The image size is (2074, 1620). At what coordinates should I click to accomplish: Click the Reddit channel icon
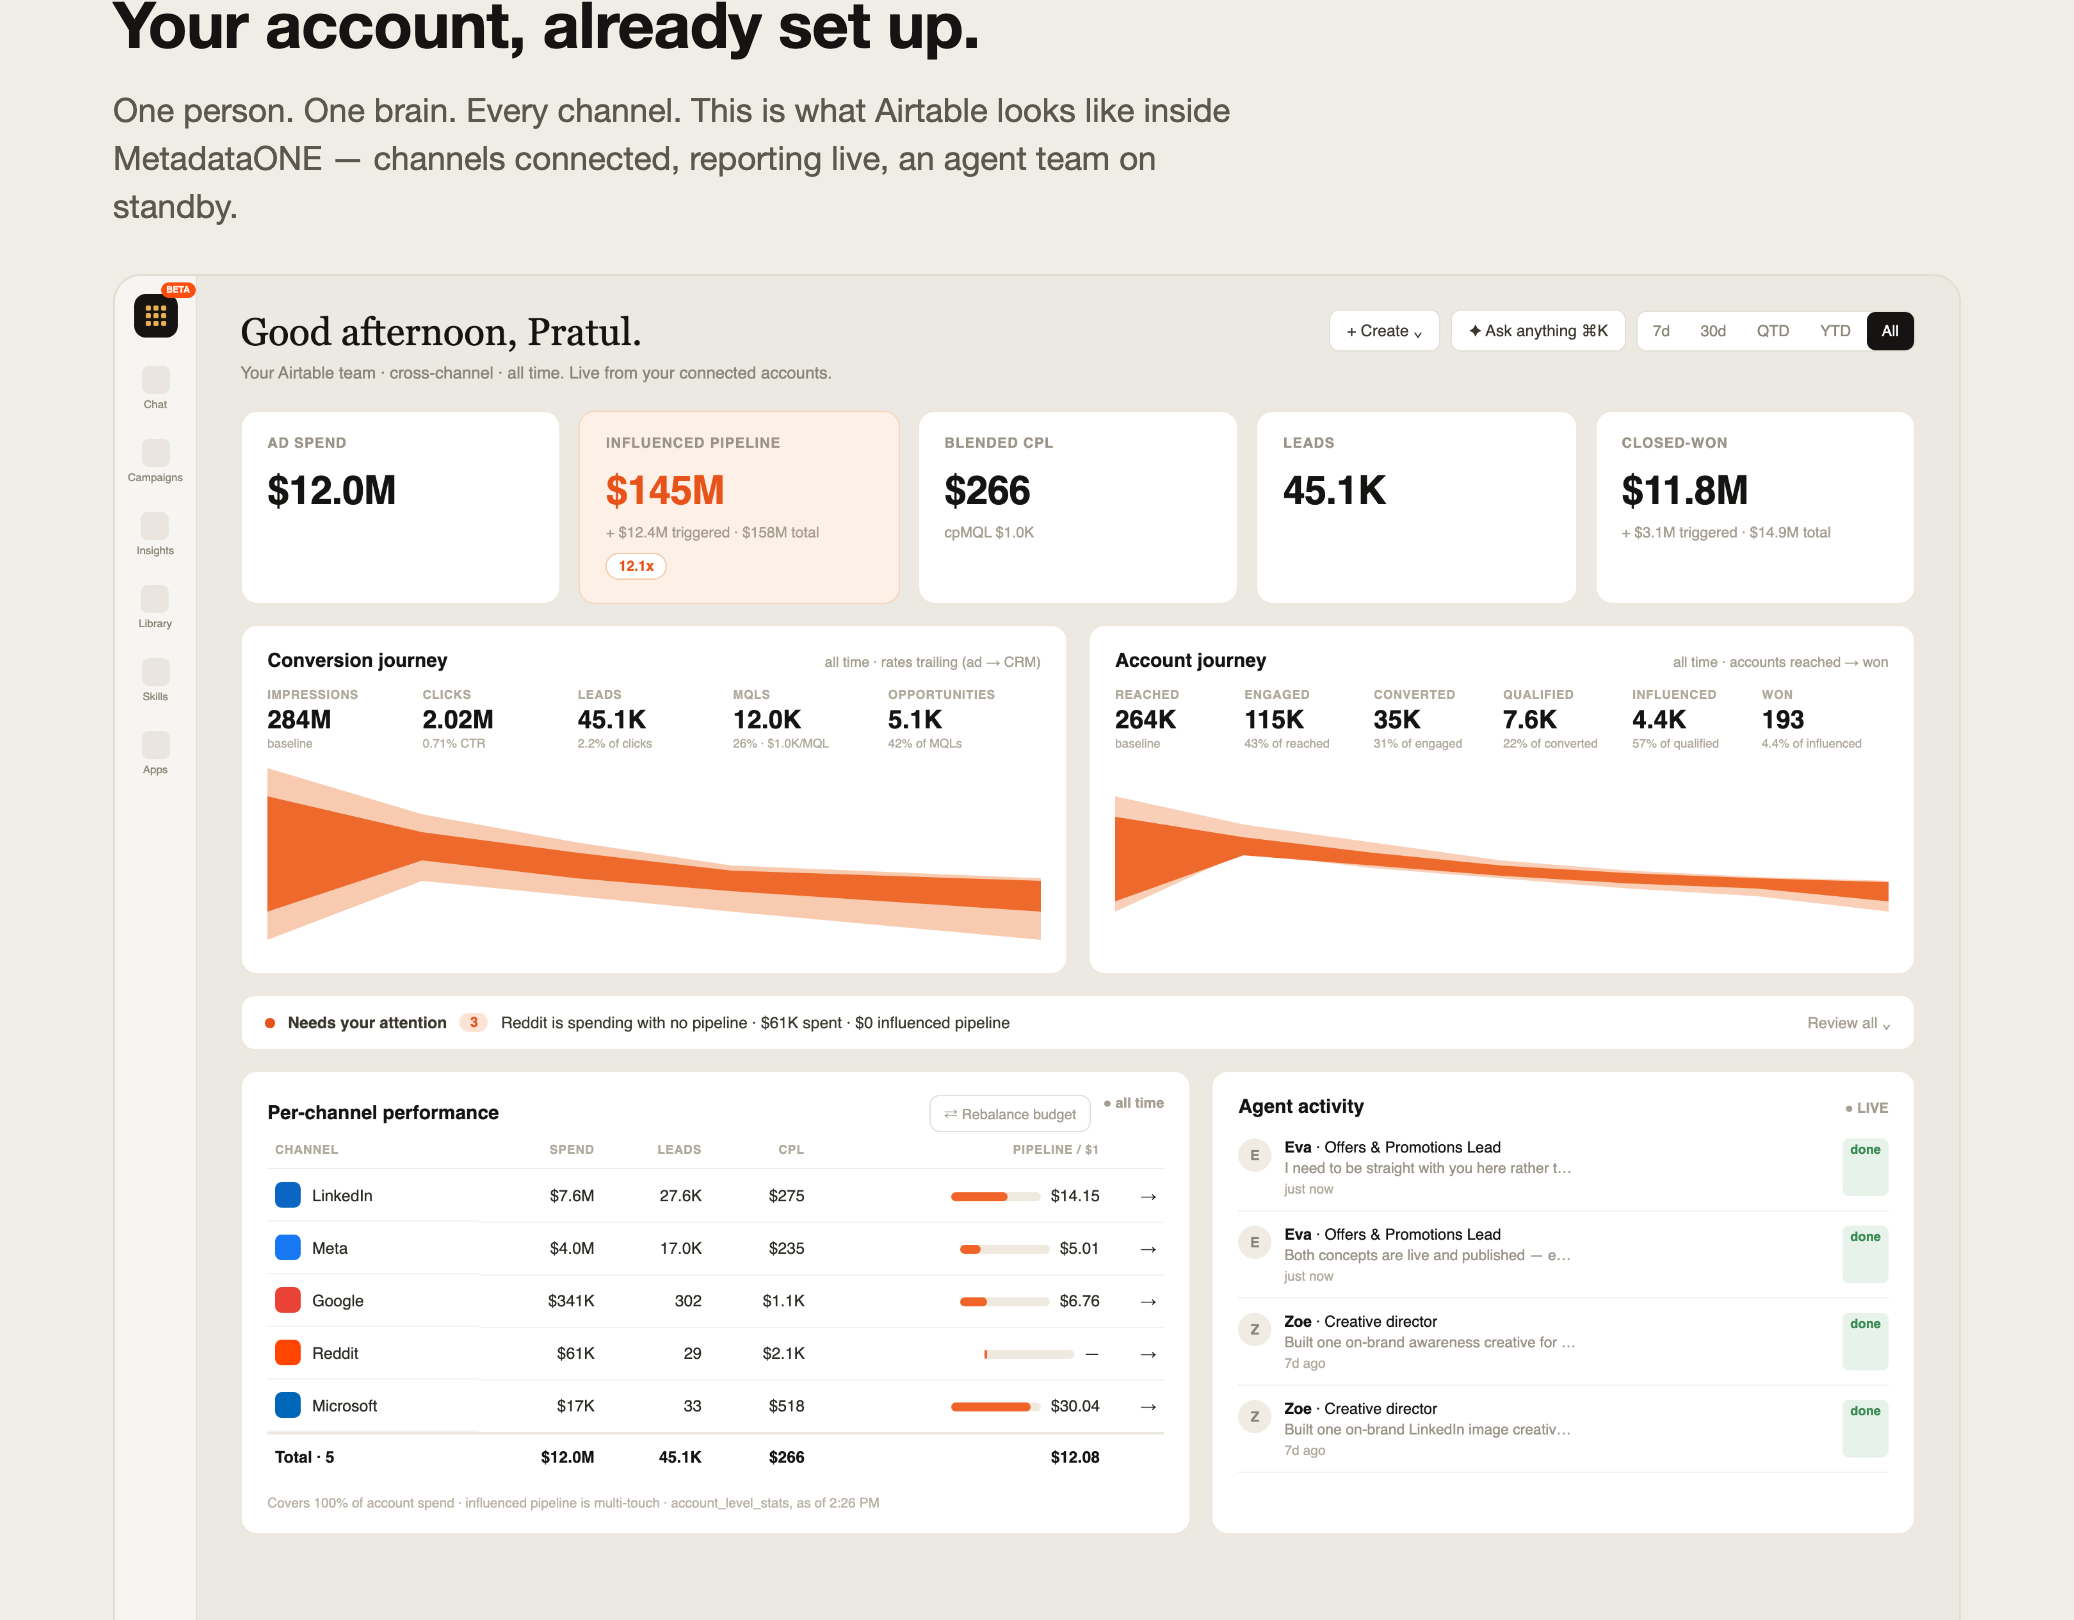[x=288, y=1353]
